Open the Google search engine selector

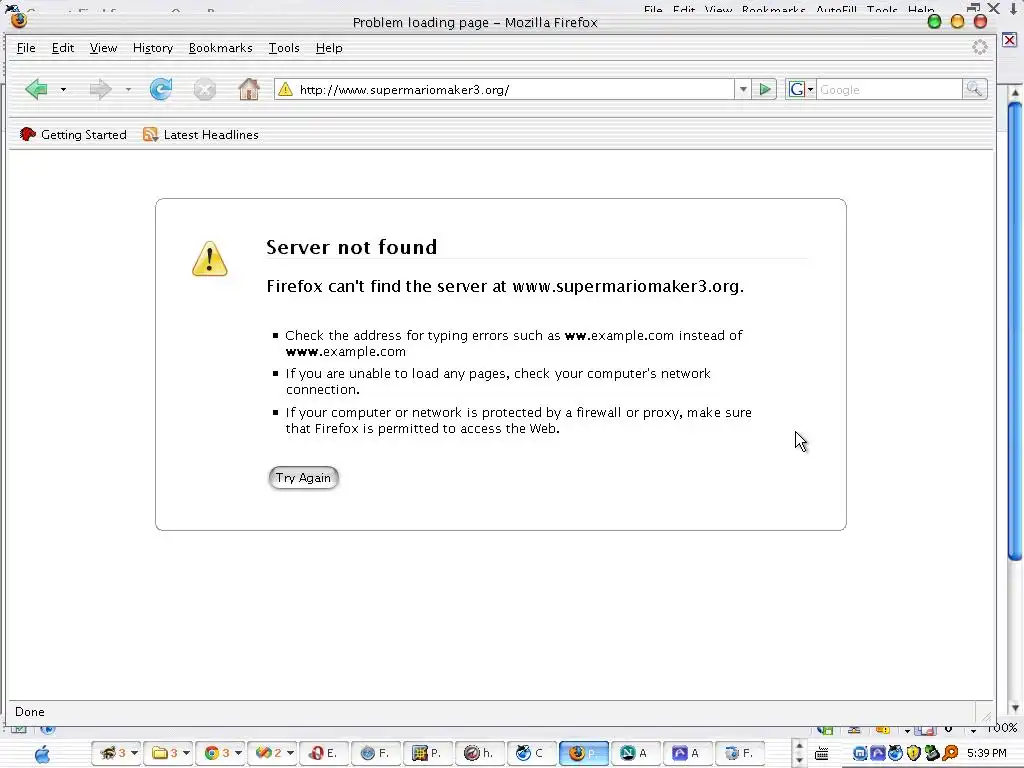tap(801, 89)
